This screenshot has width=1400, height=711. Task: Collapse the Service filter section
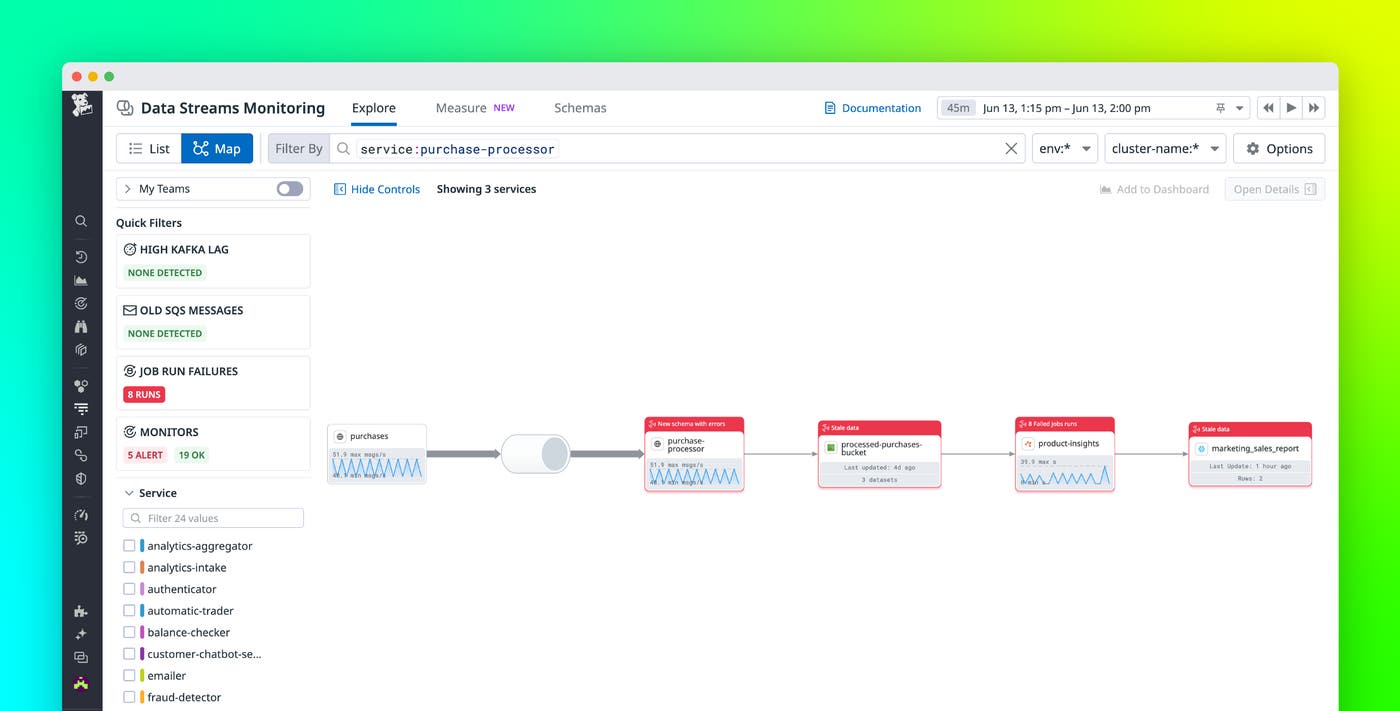point(129,493)
